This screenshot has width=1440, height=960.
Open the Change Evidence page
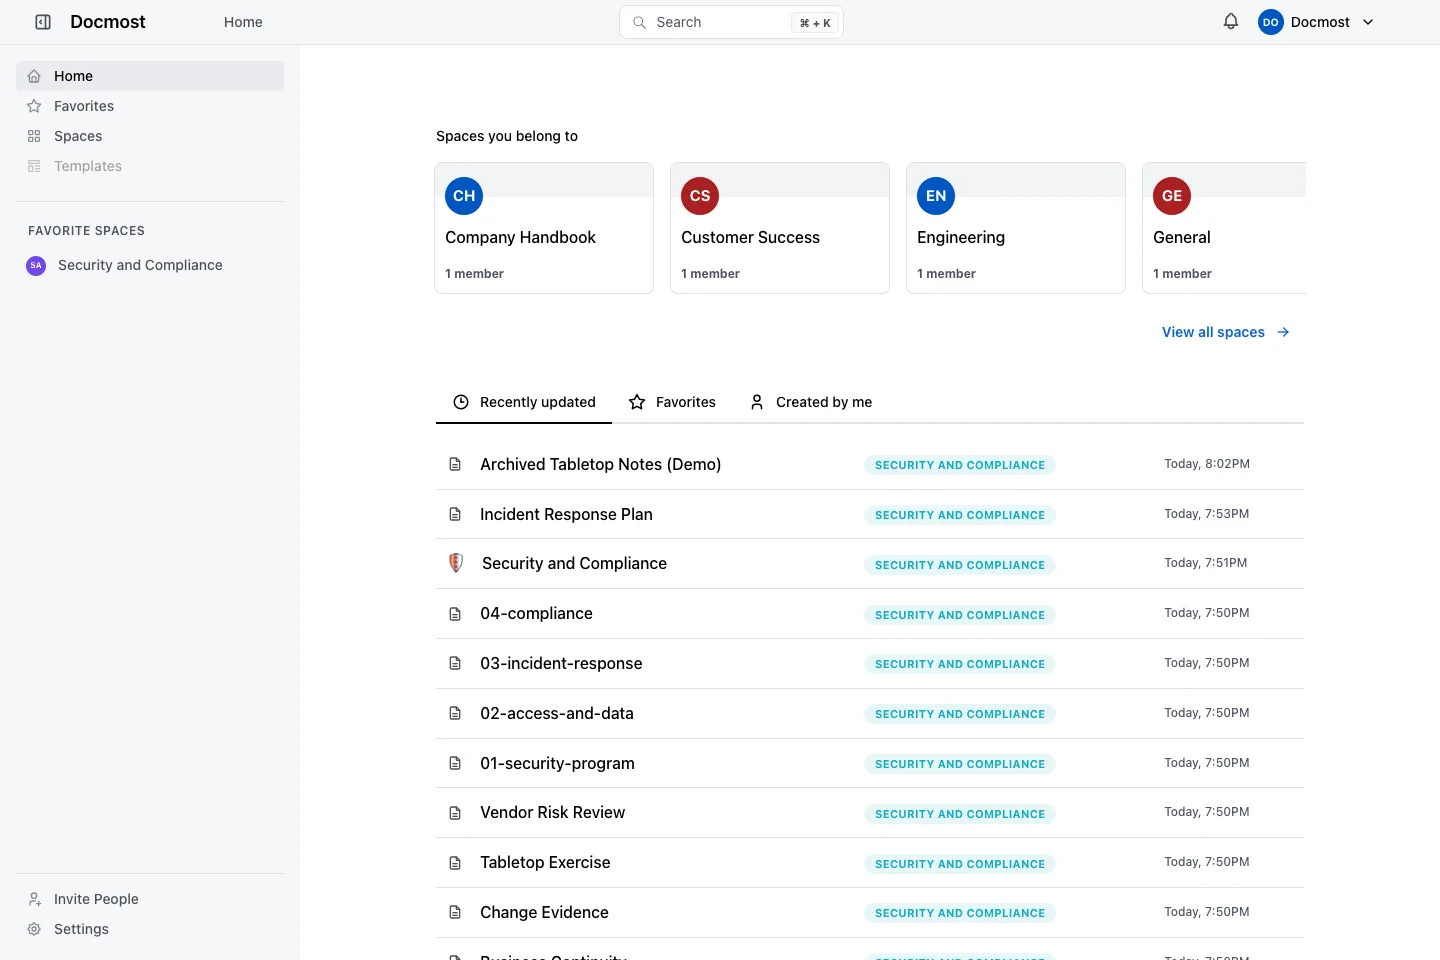tap(544, 912)
